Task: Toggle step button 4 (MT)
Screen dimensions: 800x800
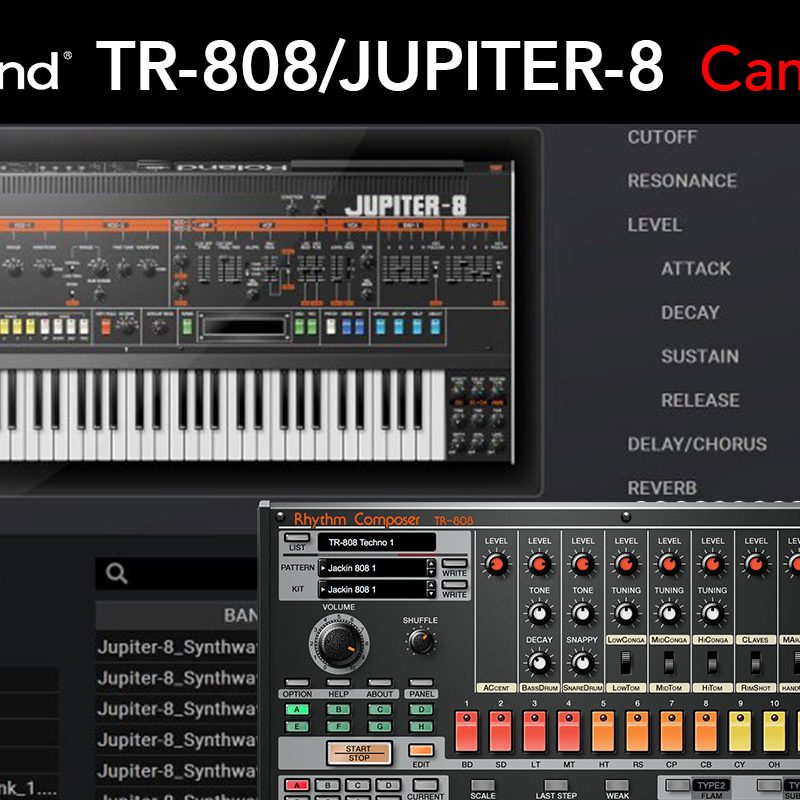Action: pos(569,732)
